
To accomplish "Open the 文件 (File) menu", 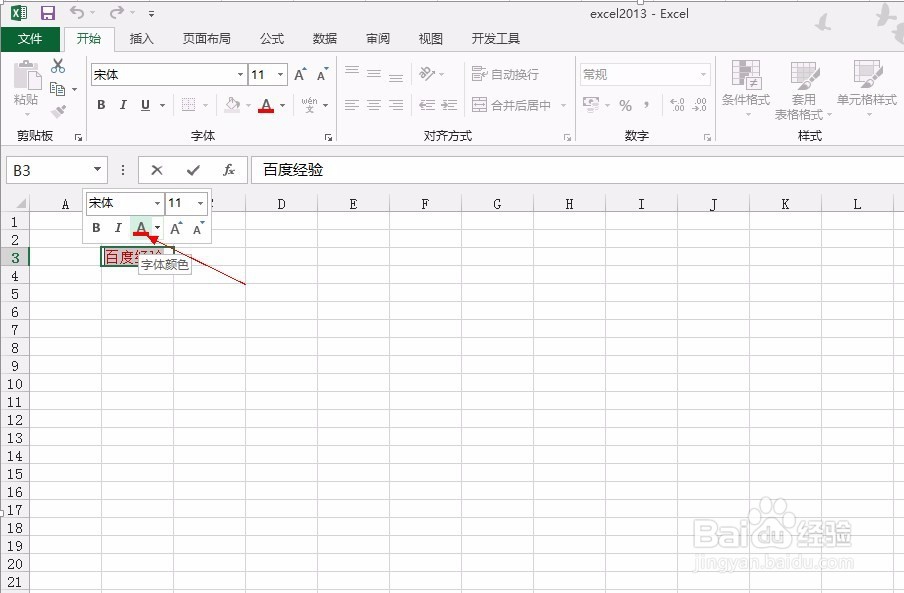I will coord(31,38).
